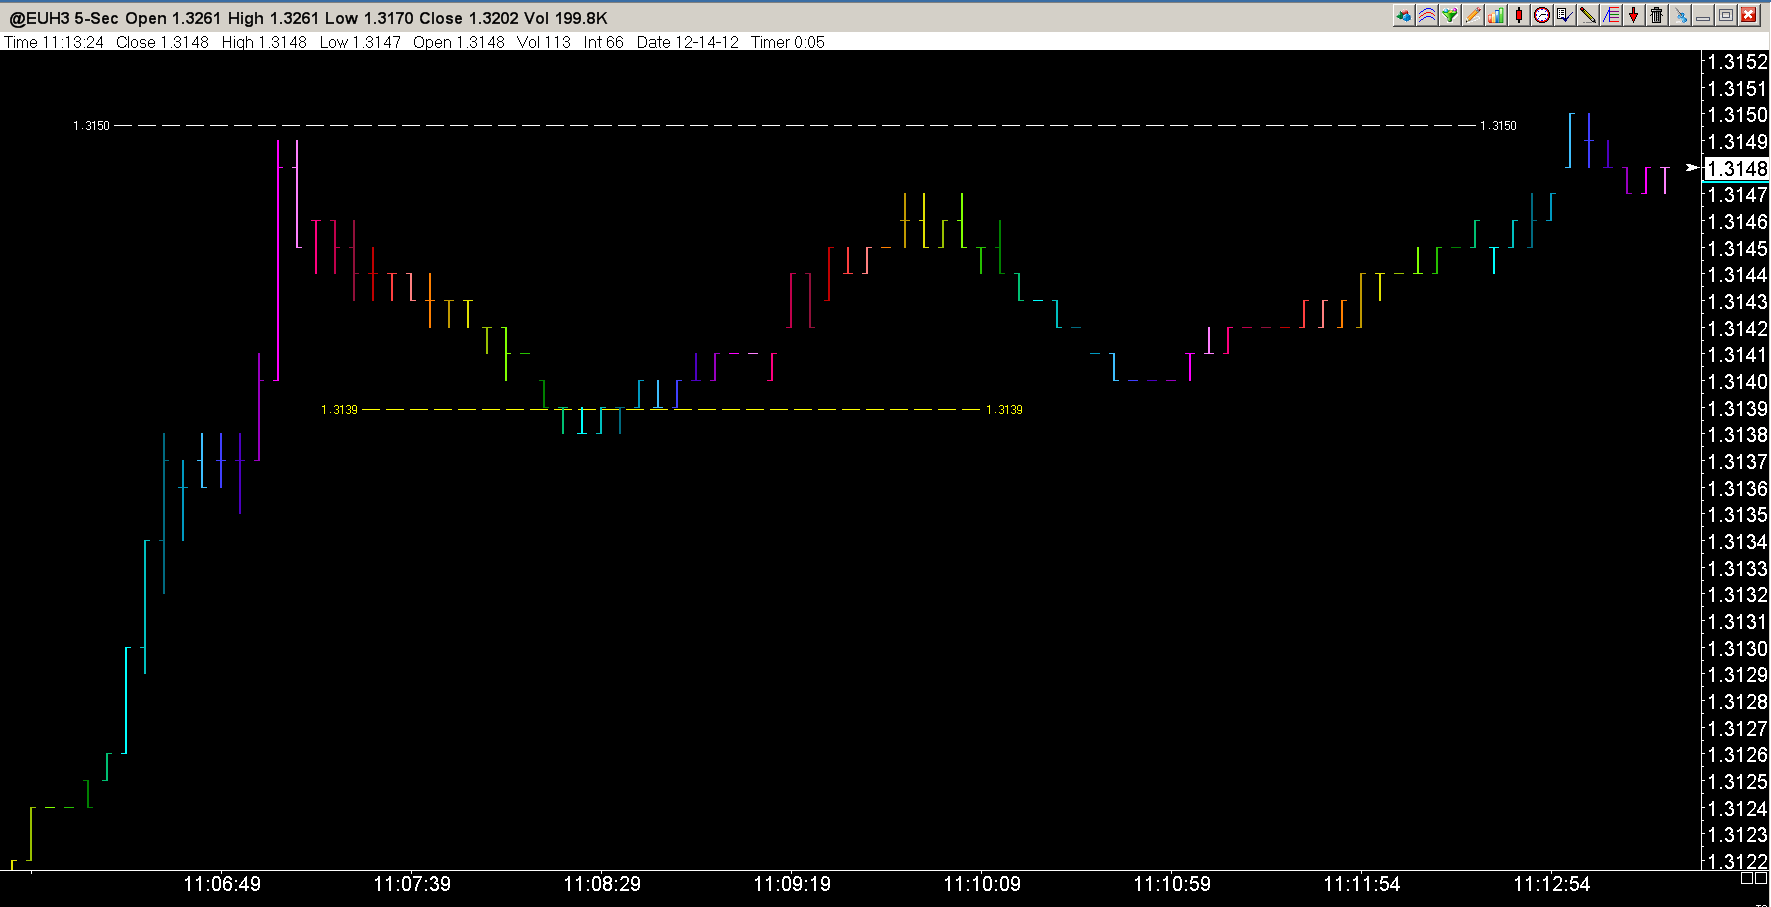Click the 11:10:59 time axis label

click(x=1172, y=884)
